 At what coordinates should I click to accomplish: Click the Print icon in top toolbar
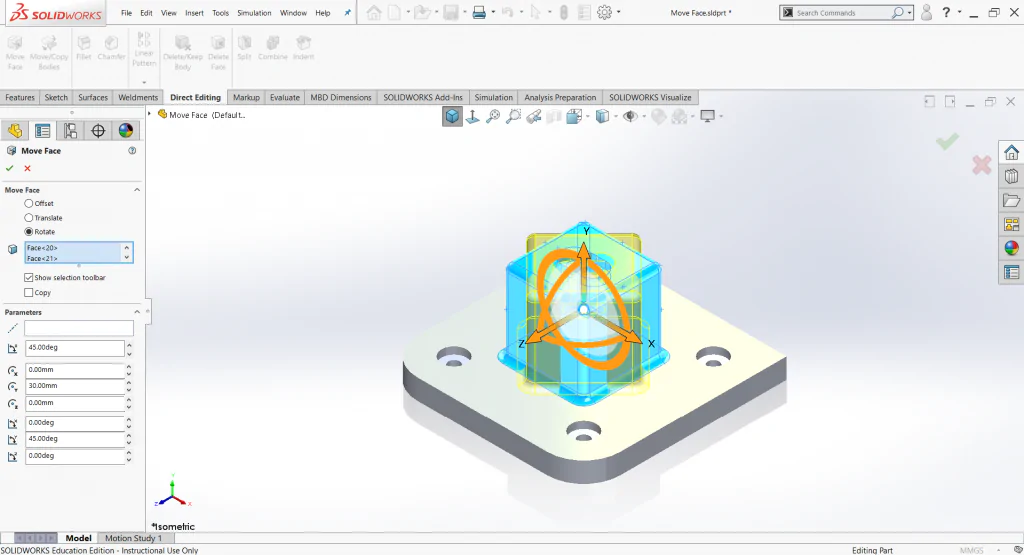coord(479,12)
